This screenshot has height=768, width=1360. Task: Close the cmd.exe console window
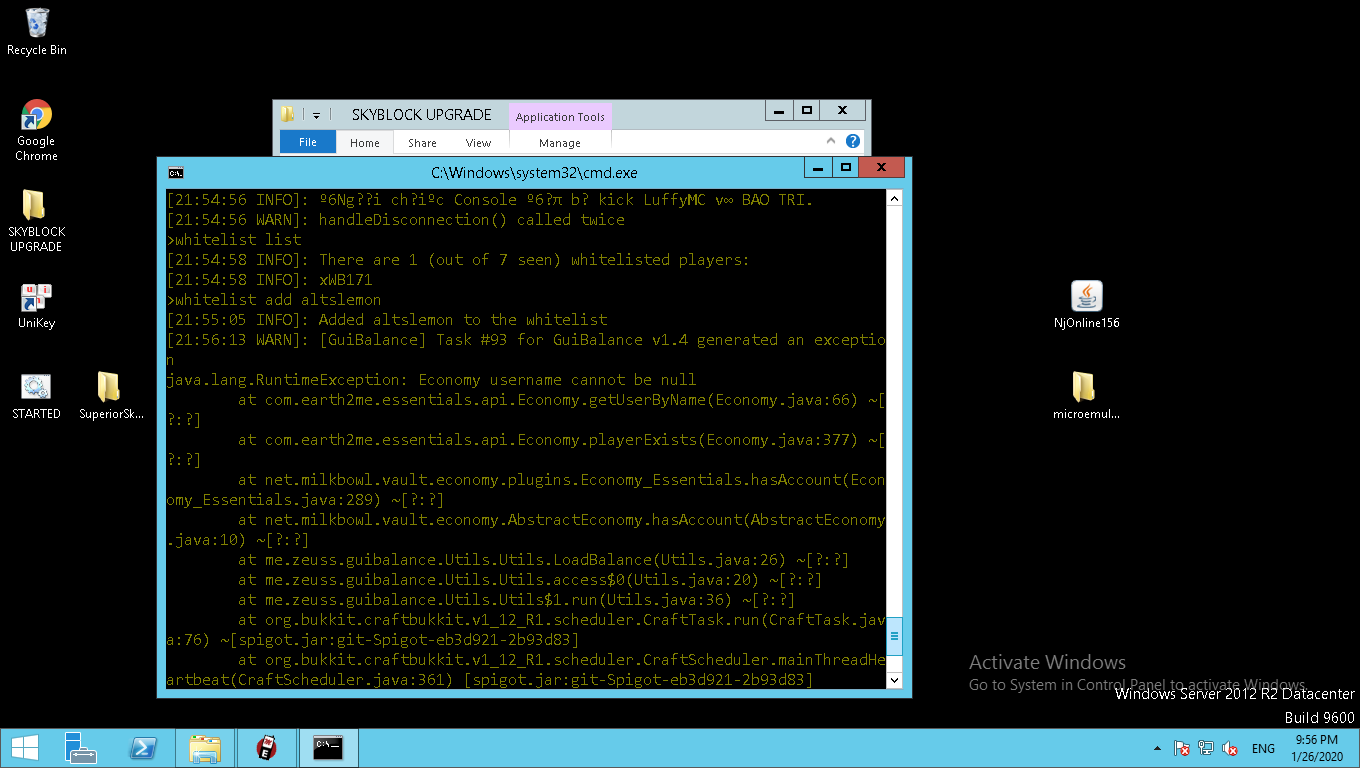coord(883,168)
